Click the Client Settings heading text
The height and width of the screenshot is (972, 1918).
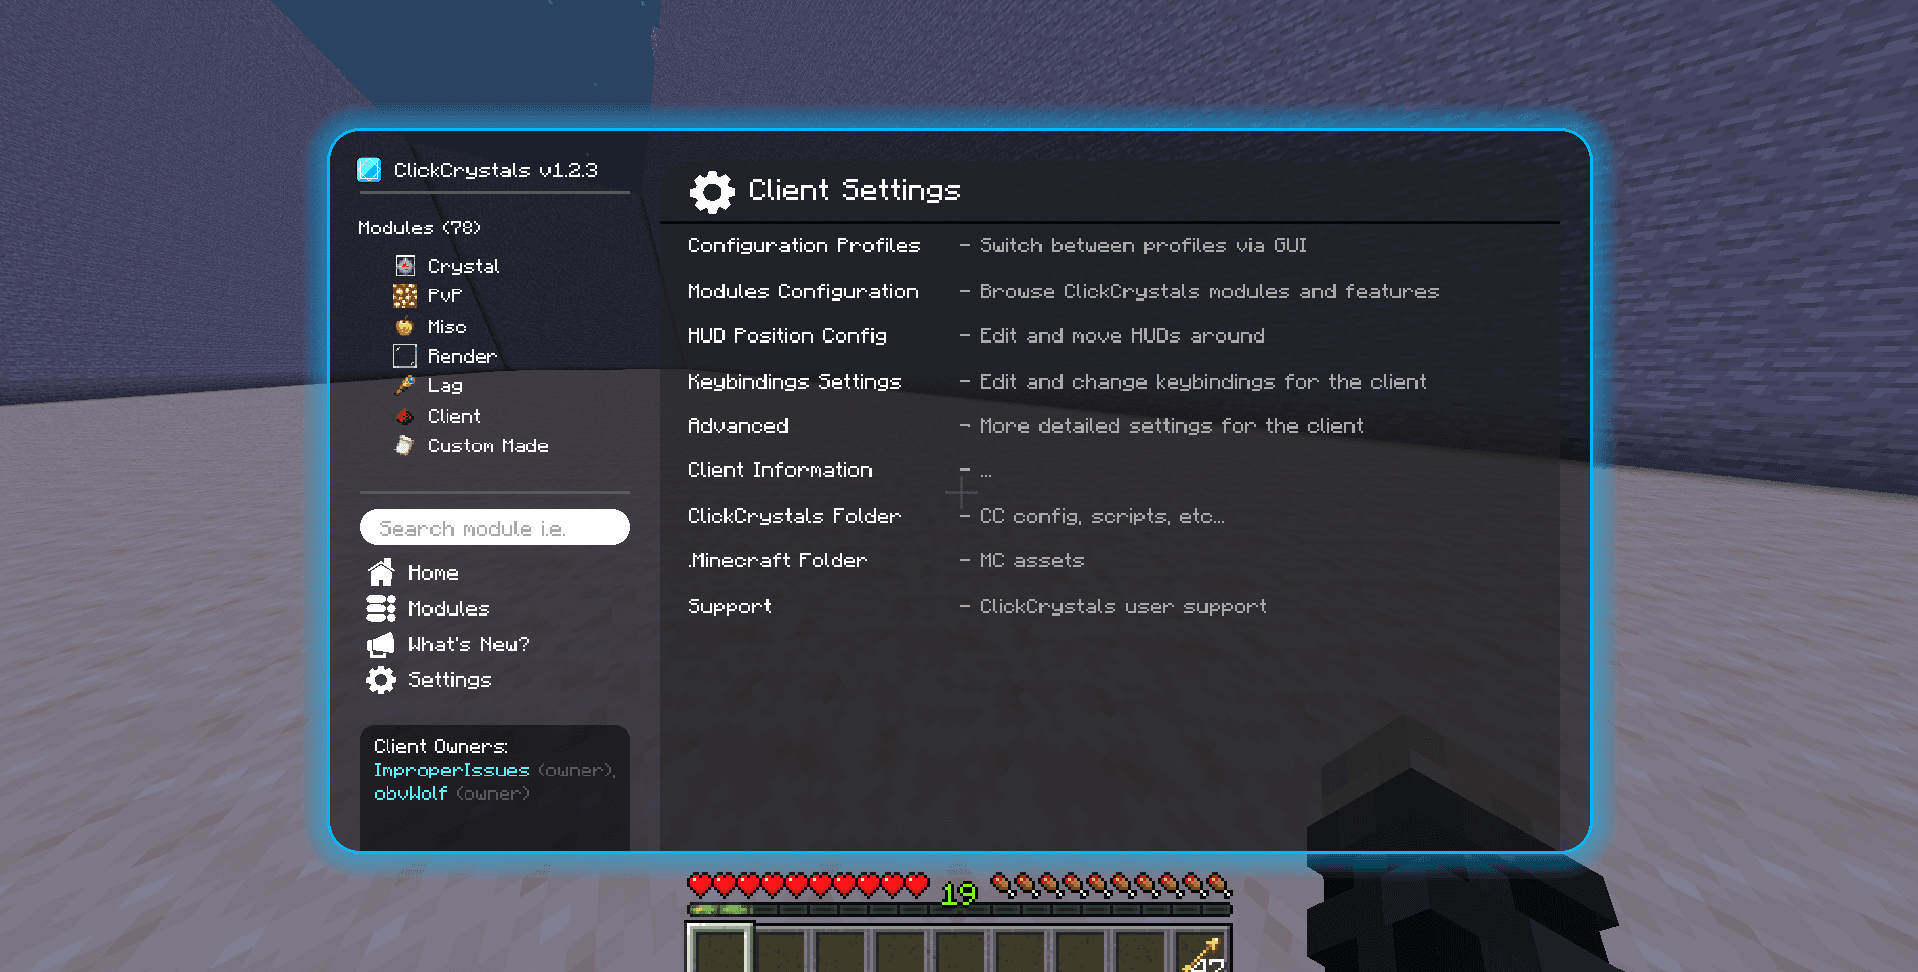tap(854, 190)
